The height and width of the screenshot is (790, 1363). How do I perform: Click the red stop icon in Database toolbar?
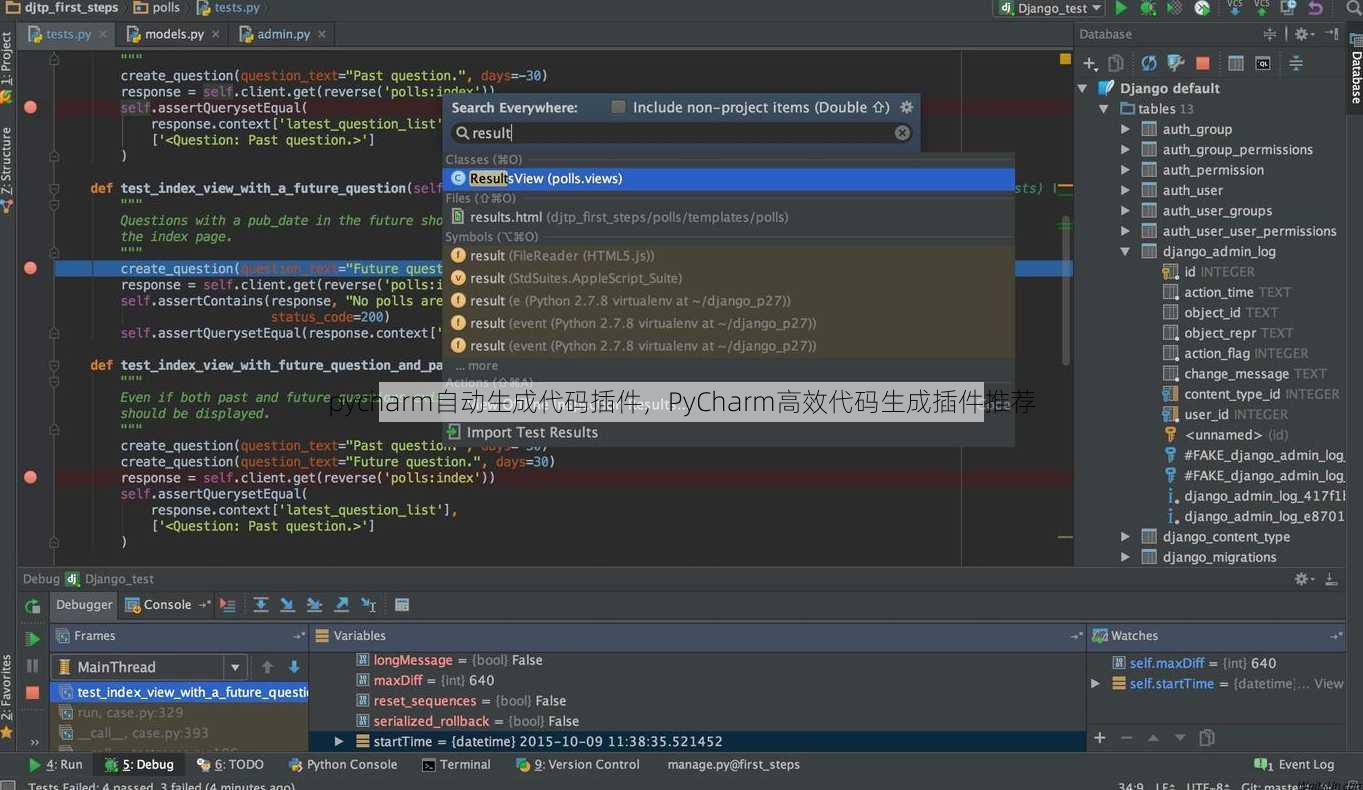pyautogui.click(x=1202, y=63)
